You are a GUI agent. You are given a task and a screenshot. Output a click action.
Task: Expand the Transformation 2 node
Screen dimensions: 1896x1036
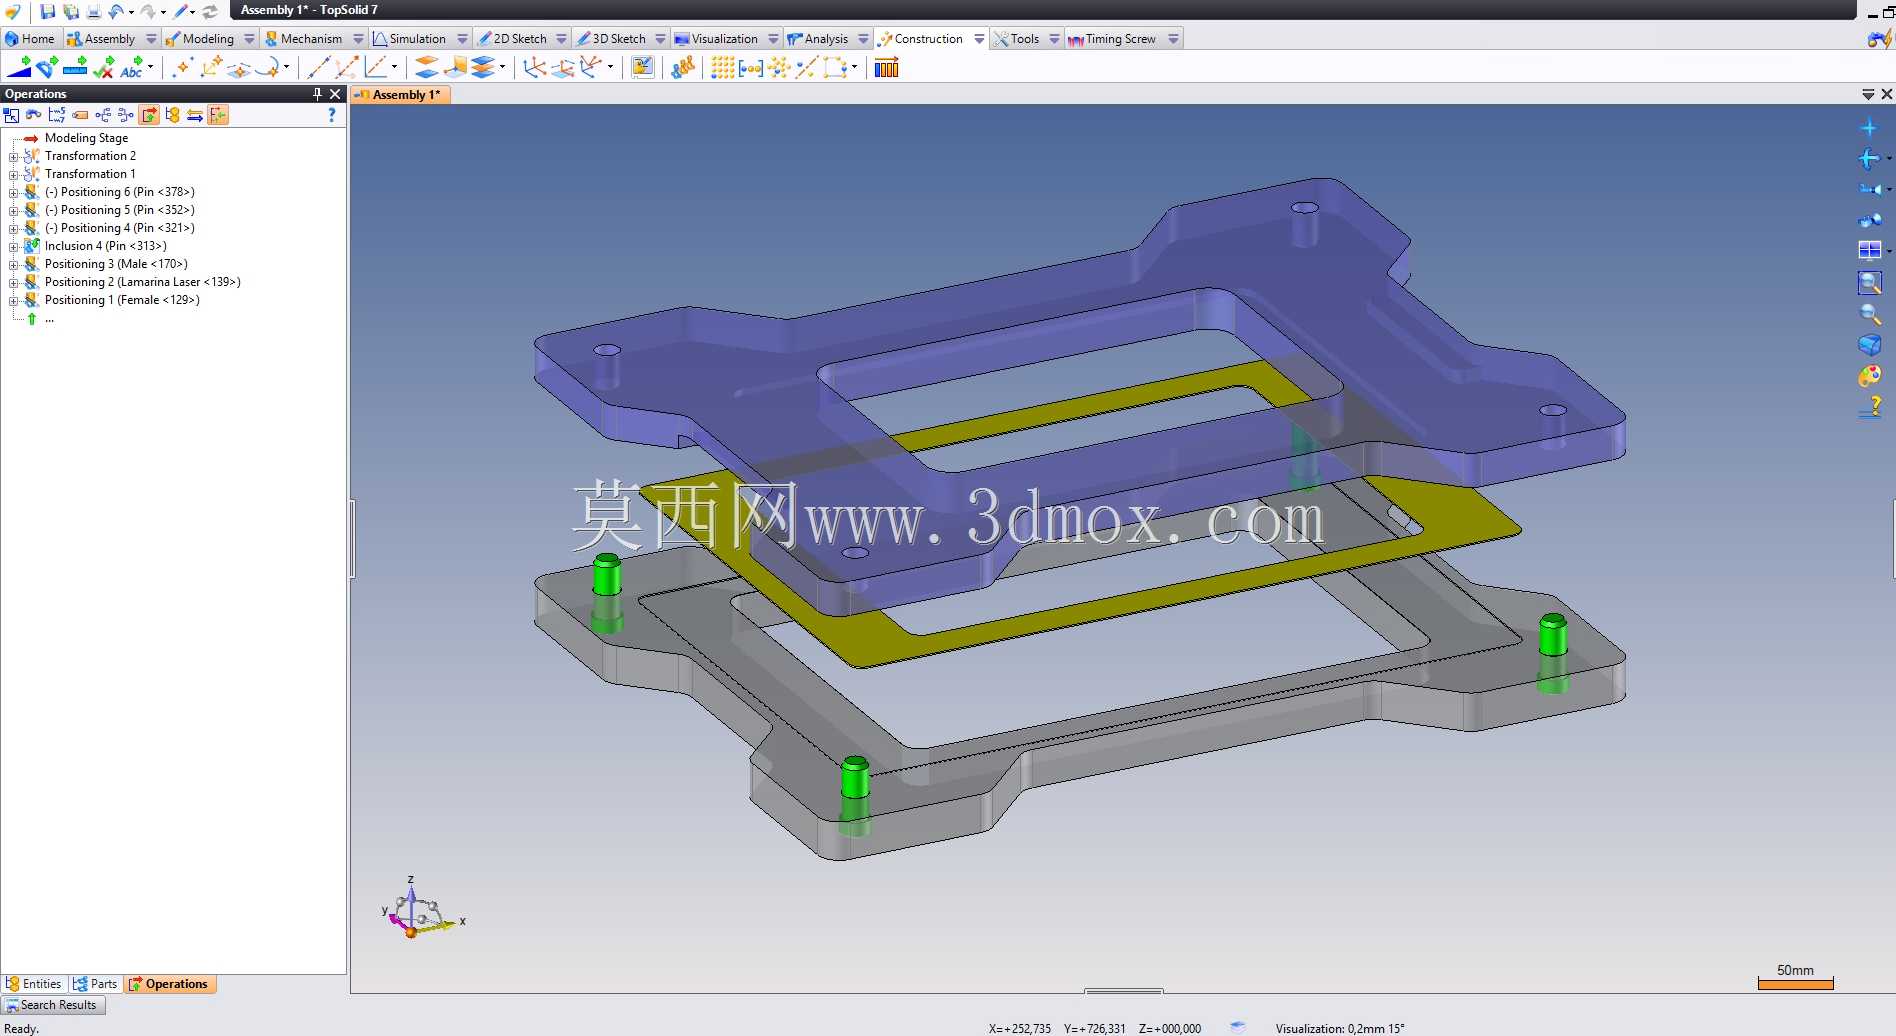[x=13, y=156]
